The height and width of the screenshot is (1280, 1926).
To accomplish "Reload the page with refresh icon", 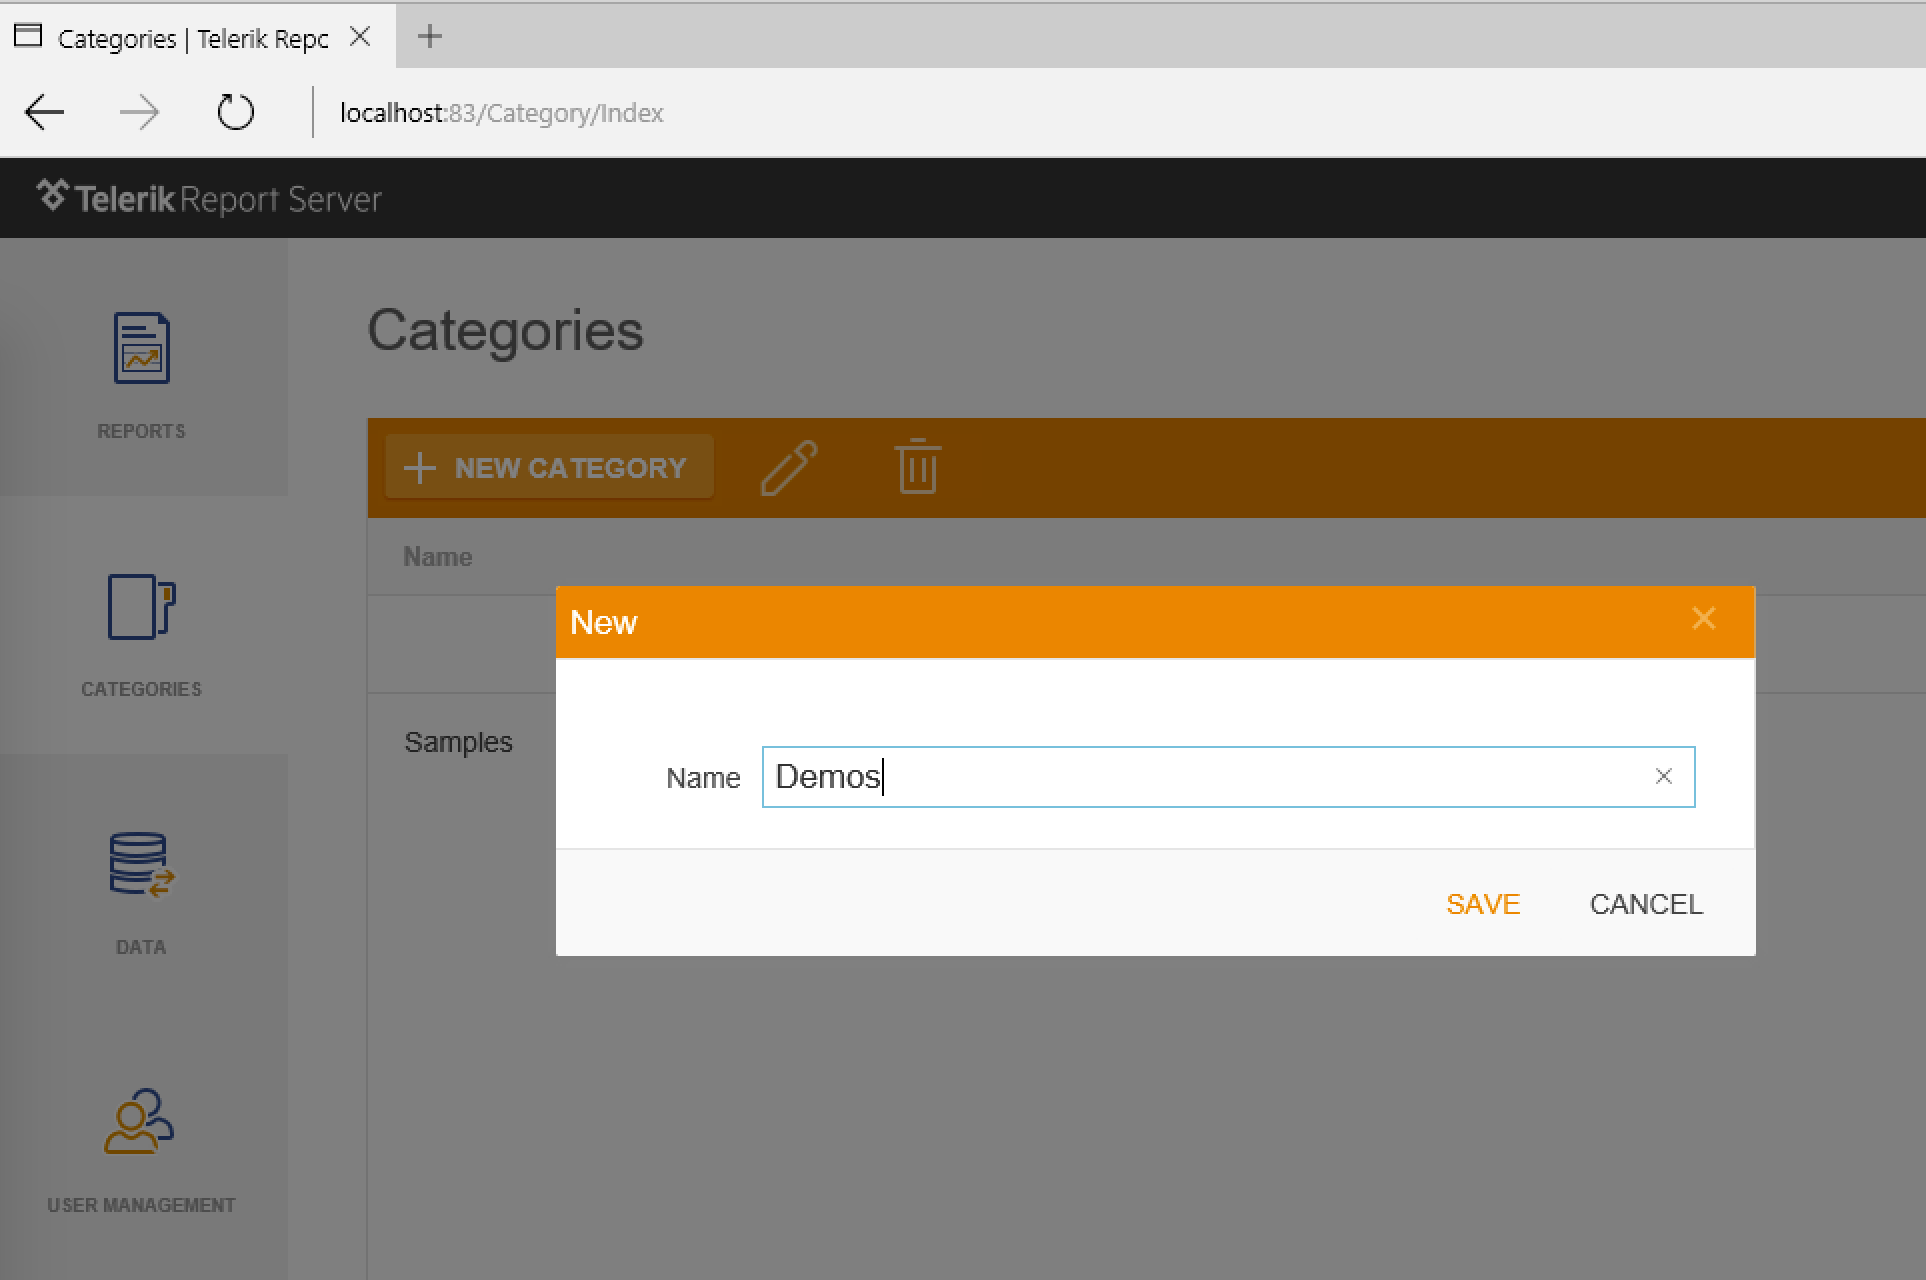I will [x=236, y=112].
